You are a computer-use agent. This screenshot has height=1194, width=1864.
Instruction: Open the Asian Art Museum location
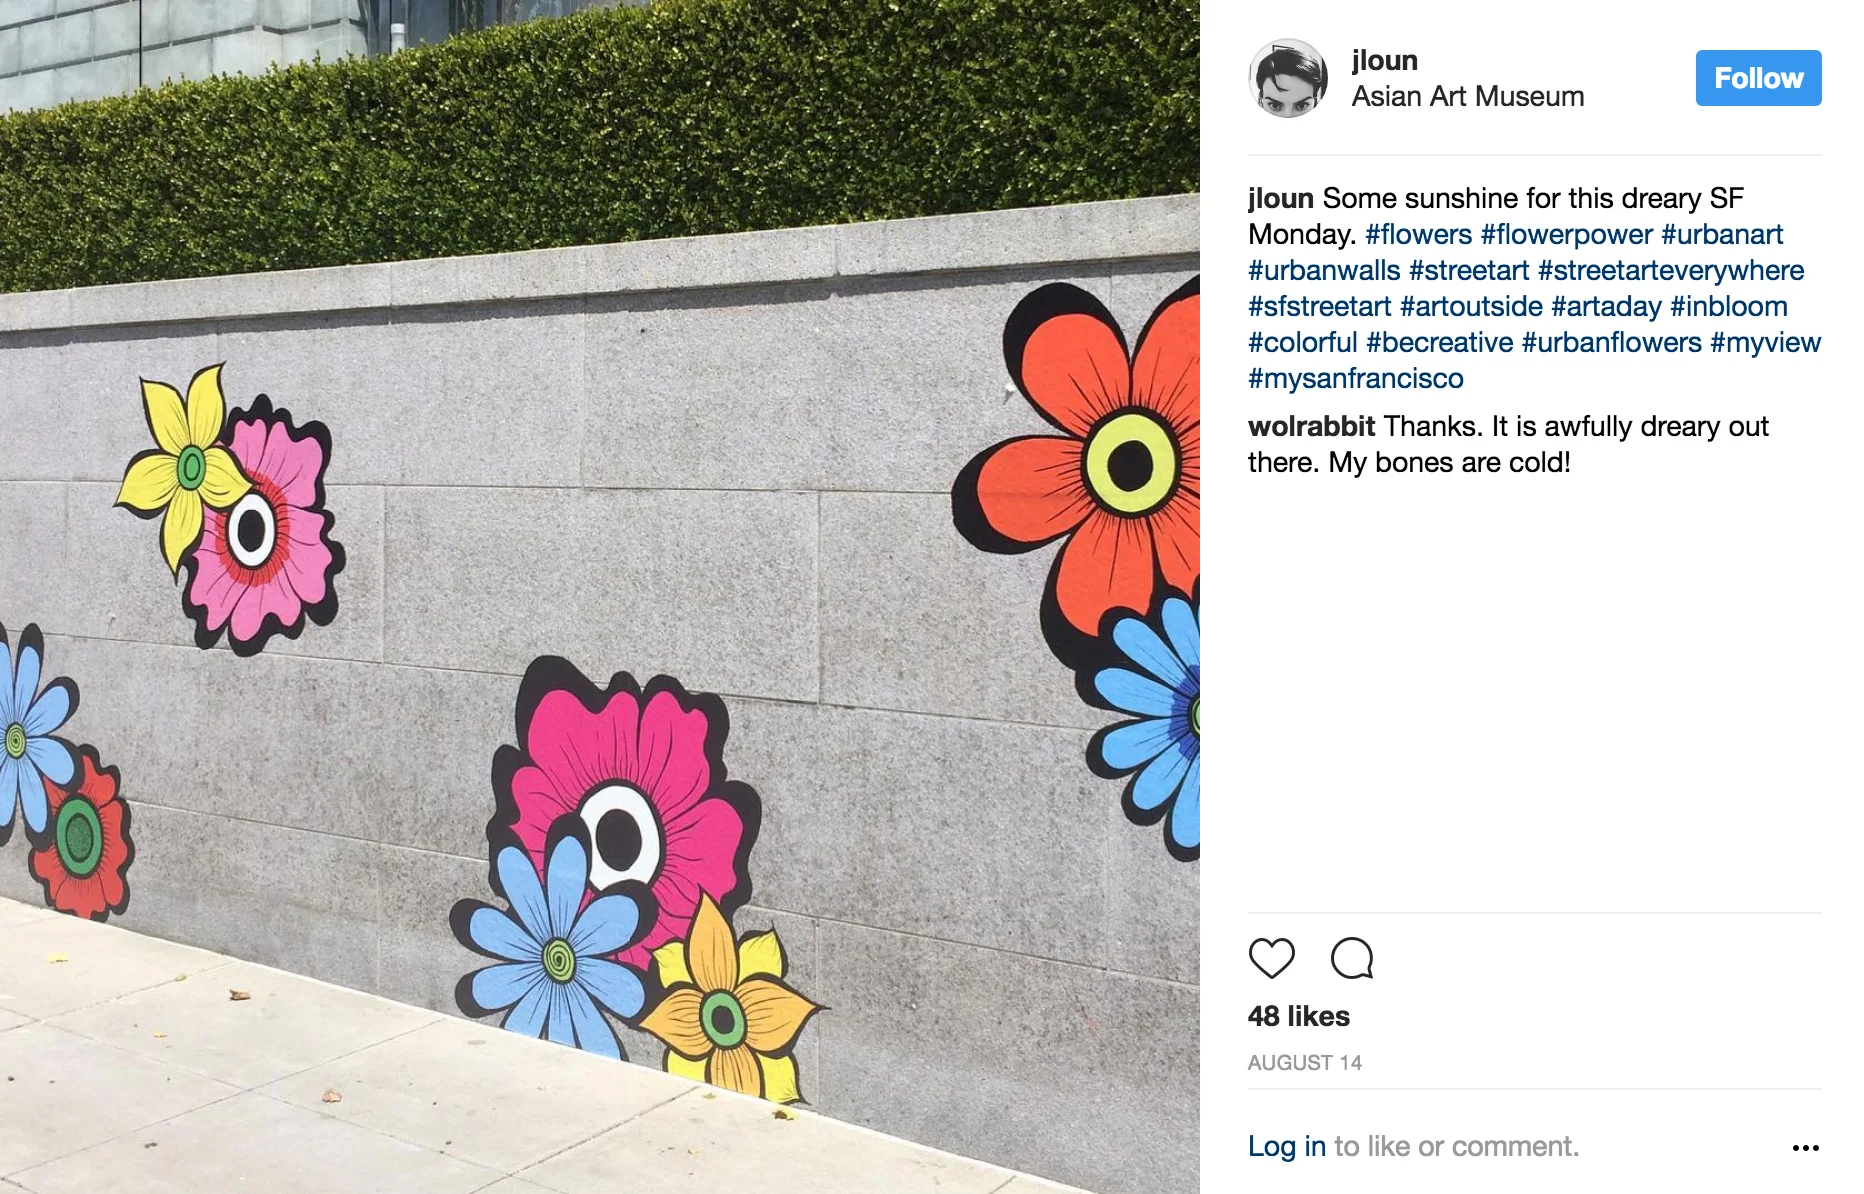click(x=1467, y=96)
